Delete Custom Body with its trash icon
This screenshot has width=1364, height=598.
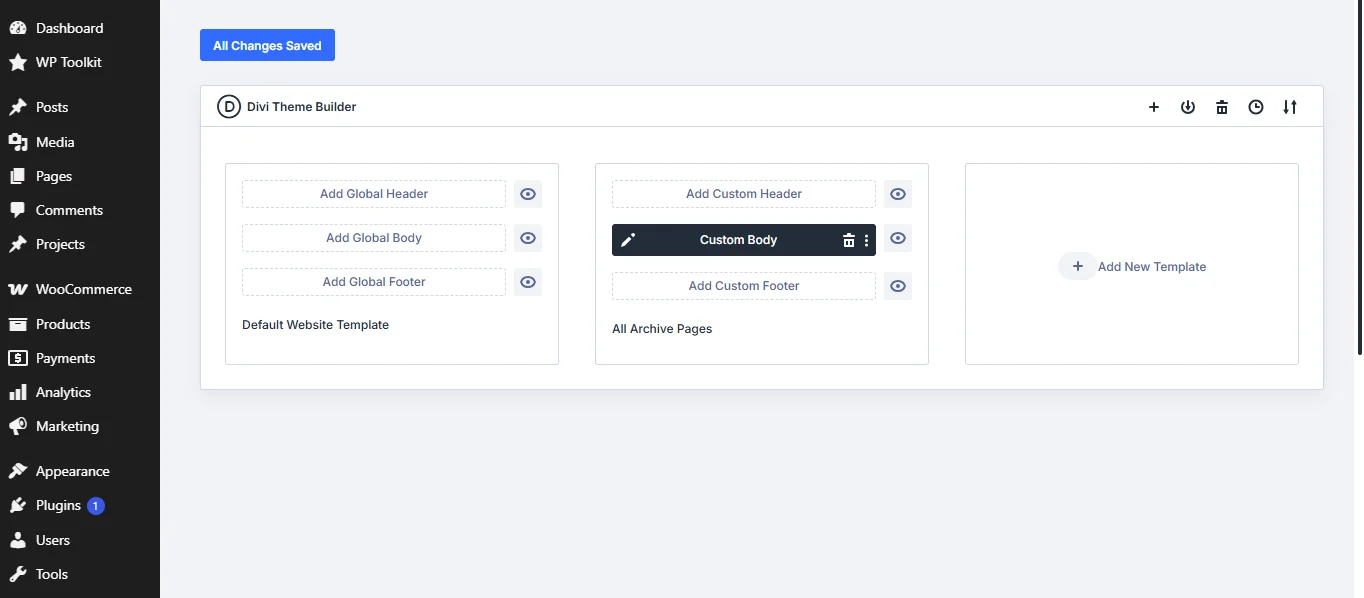[849, 240]
